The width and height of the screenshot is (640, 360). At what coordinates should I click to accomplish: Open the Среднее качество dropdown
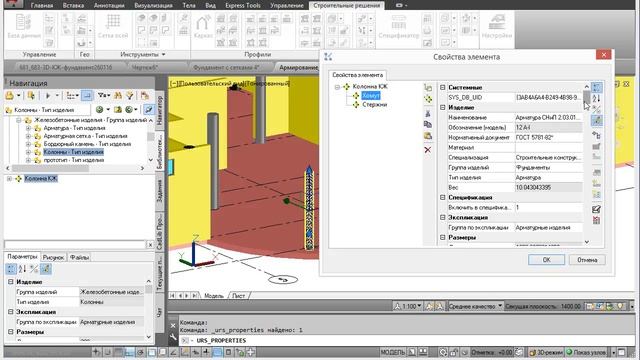coord(475,306)
